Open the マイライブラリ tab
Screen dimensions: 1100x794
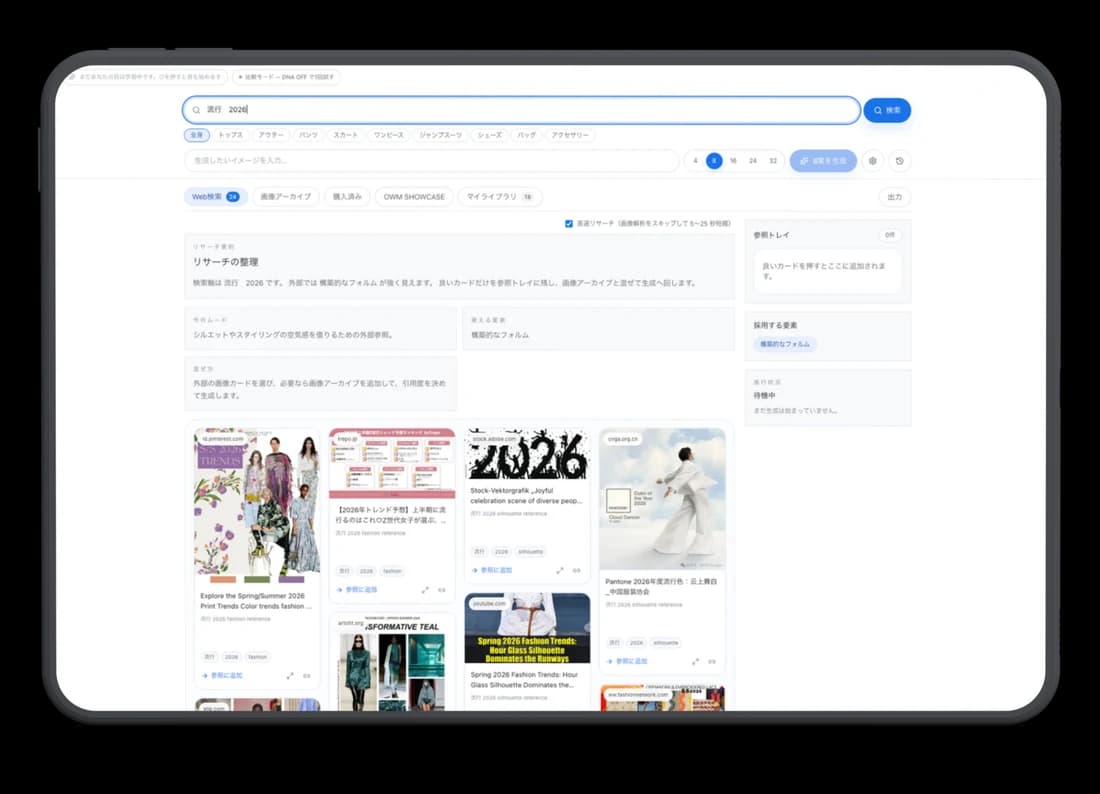(x=499, y=197)
